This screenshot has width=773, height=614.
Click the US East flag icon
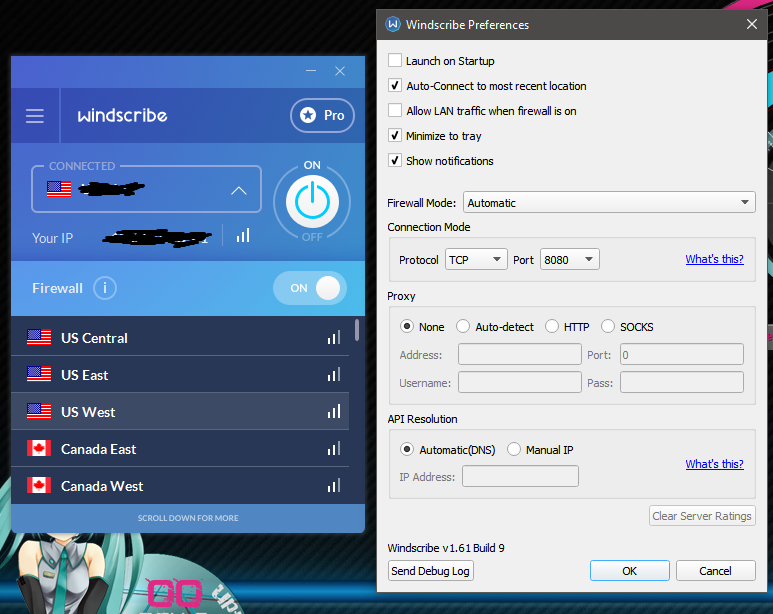(x=39, y=374)
